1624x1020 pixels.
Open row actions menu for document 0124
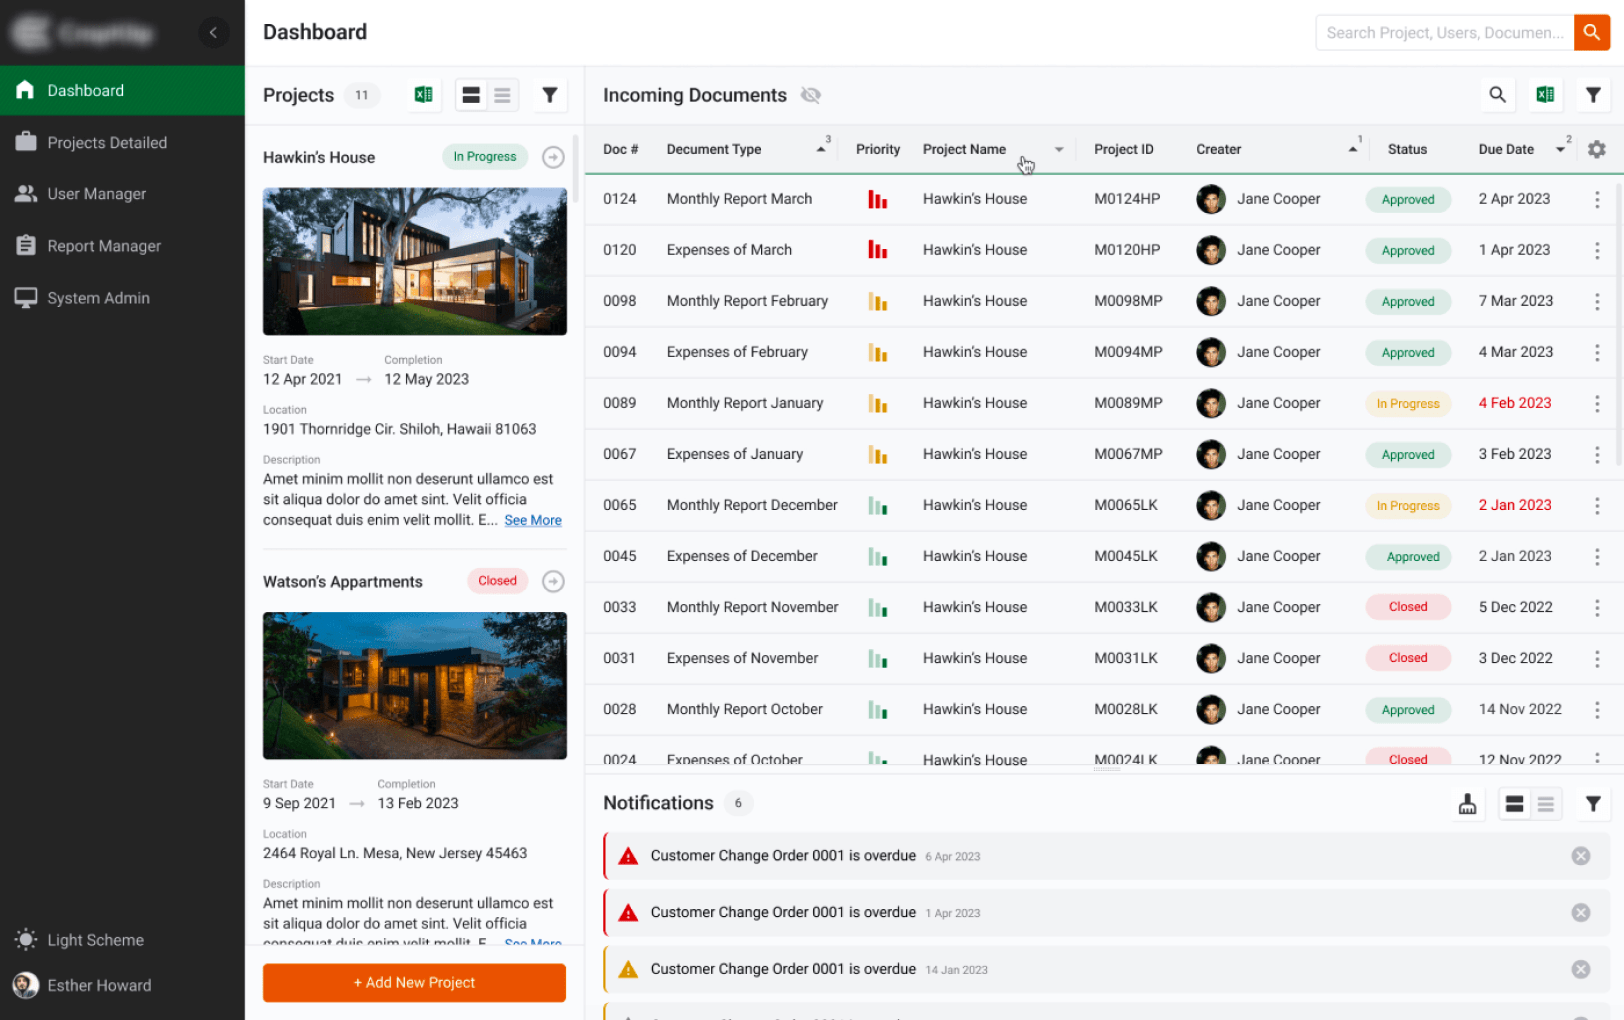pos(1597,199)
